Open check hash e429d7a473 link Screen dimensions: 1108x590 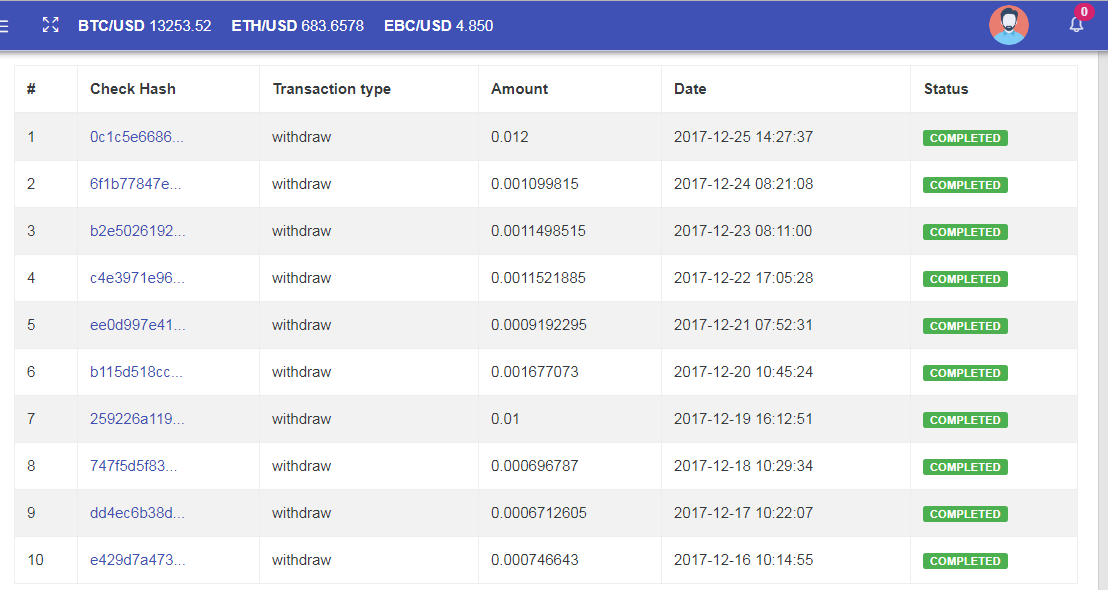coord(137,560)
